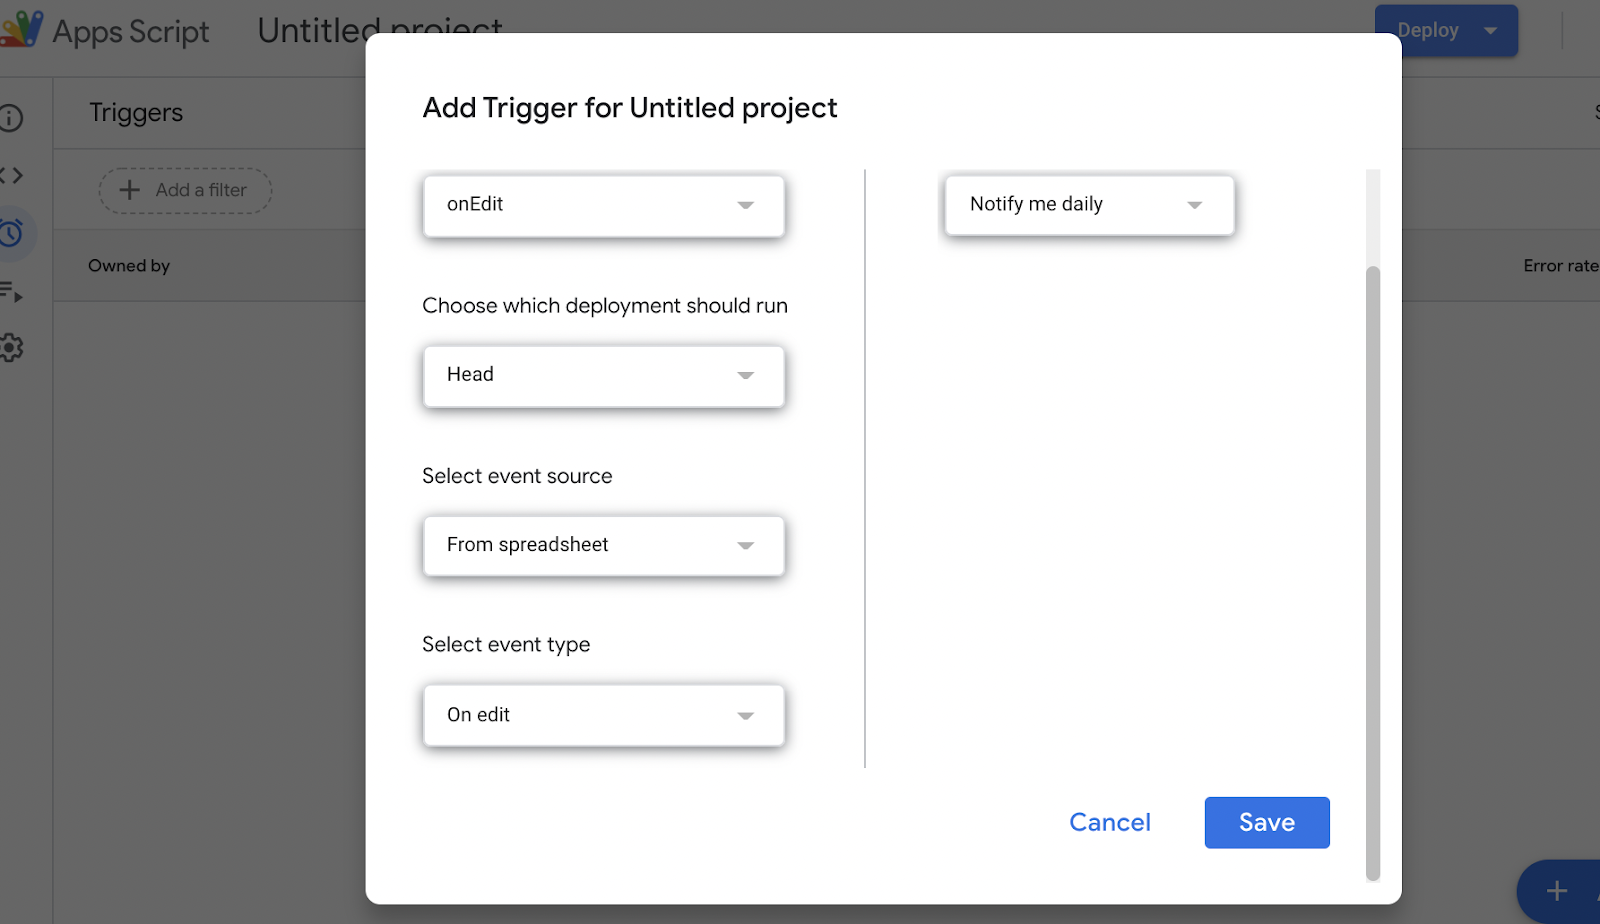Open the Executions panel icon
Screen dimensions: 1600x924
click(12, 293)
